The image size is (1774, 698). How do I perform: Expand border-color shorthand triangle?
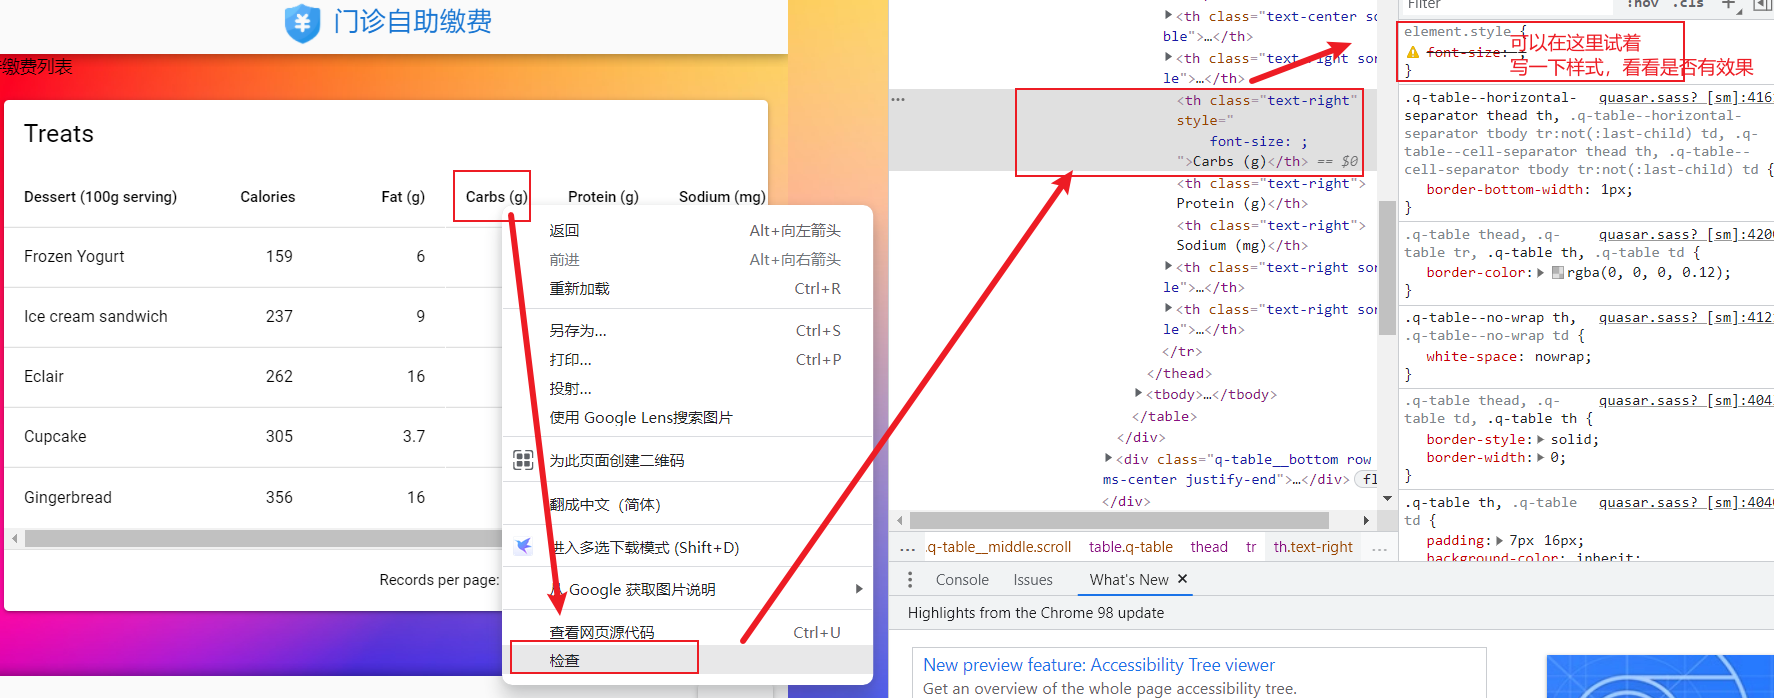(1541, 272)
